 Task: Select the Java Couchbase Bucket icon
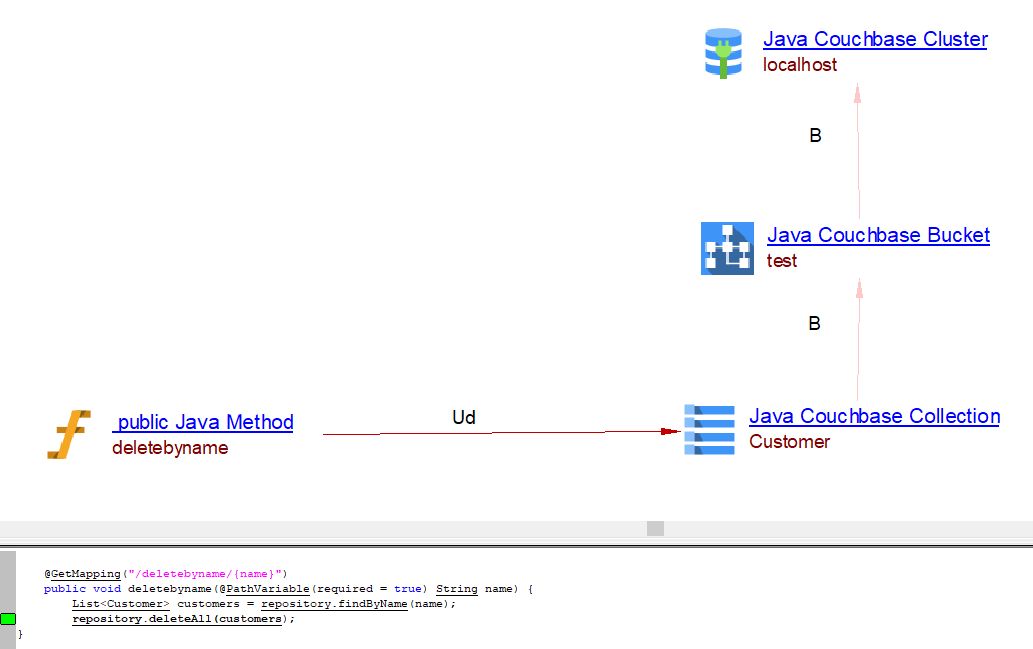click(x=727, y=248)
